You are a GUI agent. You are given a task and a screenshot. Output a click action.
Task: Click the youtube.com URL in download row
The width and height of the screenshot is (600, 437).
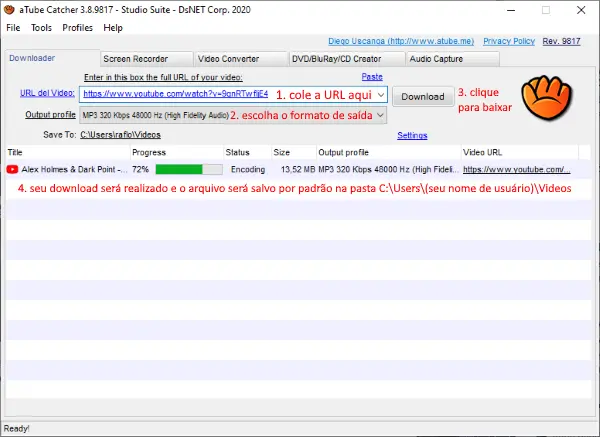tap(517, 169)
